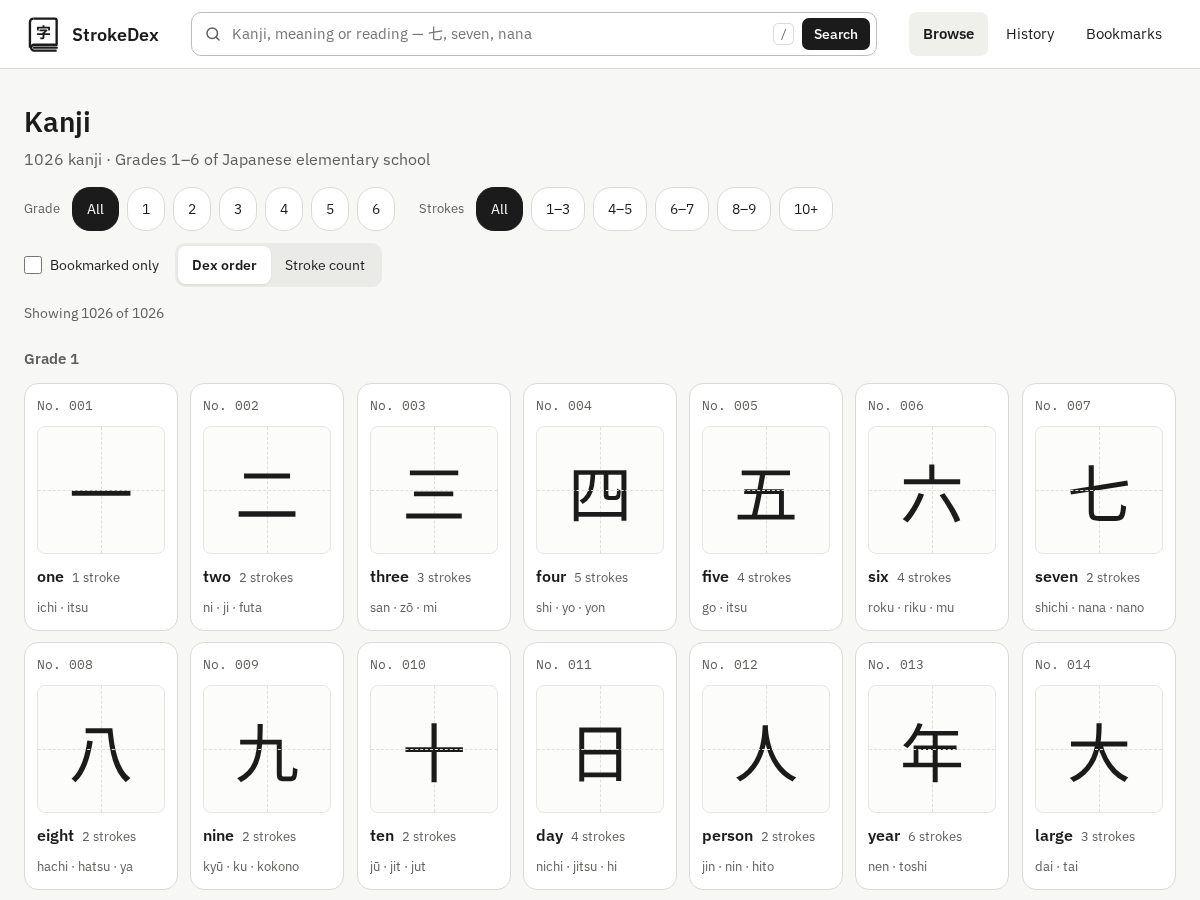Open kanji card No. 007 seven
The height and width of the screenshot is (900, 1200).
1099,507
